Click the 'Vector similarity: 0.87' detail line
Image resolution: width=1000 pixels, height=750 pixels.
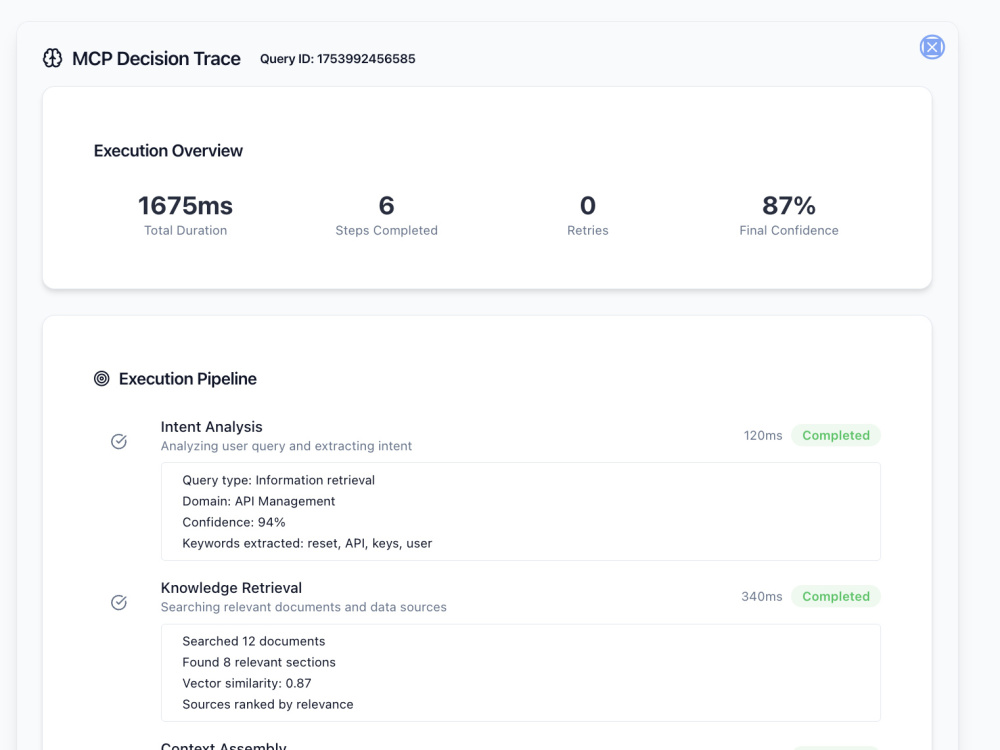point(247,683)
